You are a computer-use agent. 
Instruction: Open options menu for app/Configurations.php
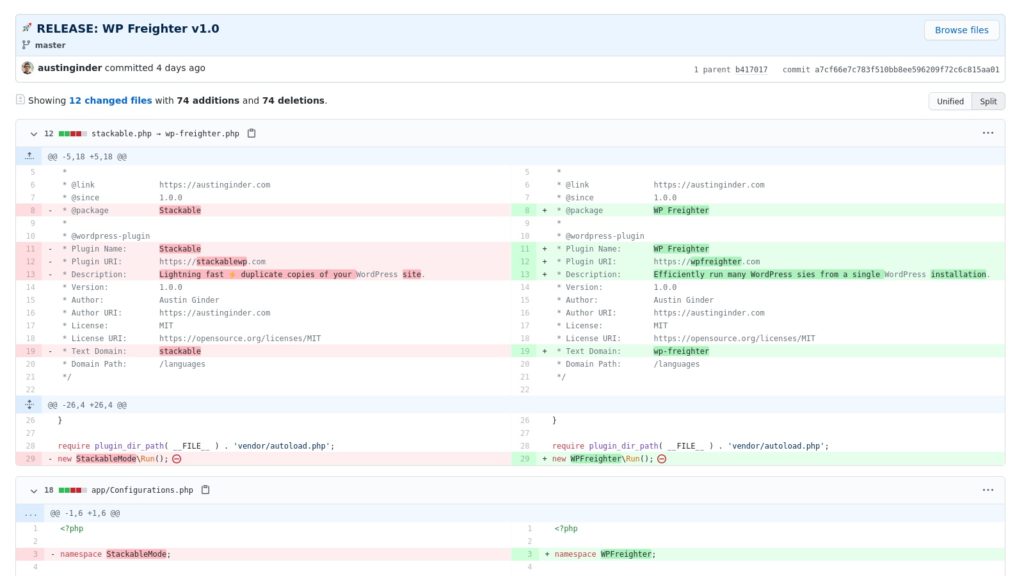(x=988, y=490)
